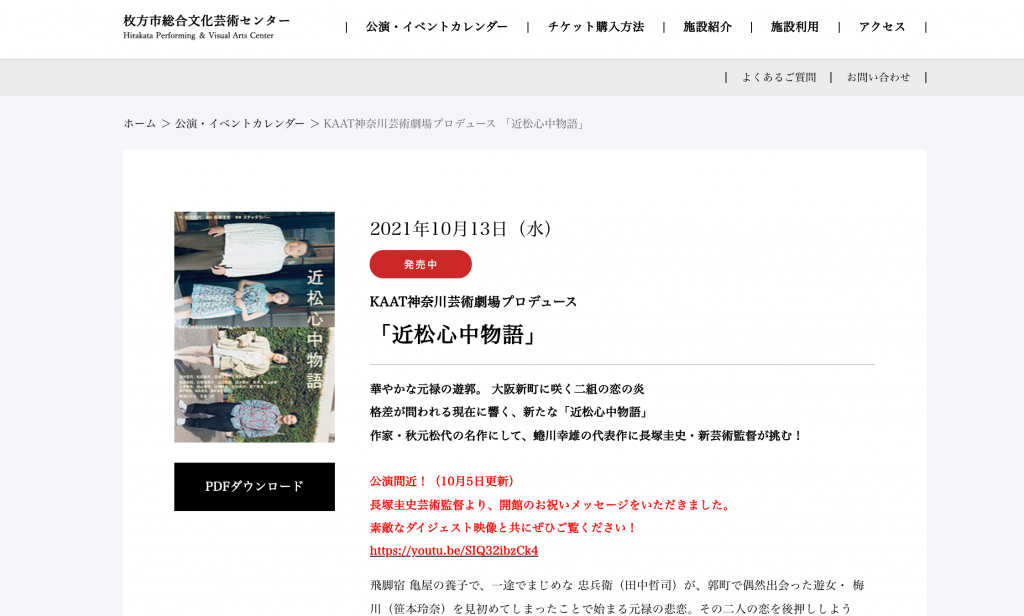Open the 施設利用 navigation item

(x=794, y=27)
